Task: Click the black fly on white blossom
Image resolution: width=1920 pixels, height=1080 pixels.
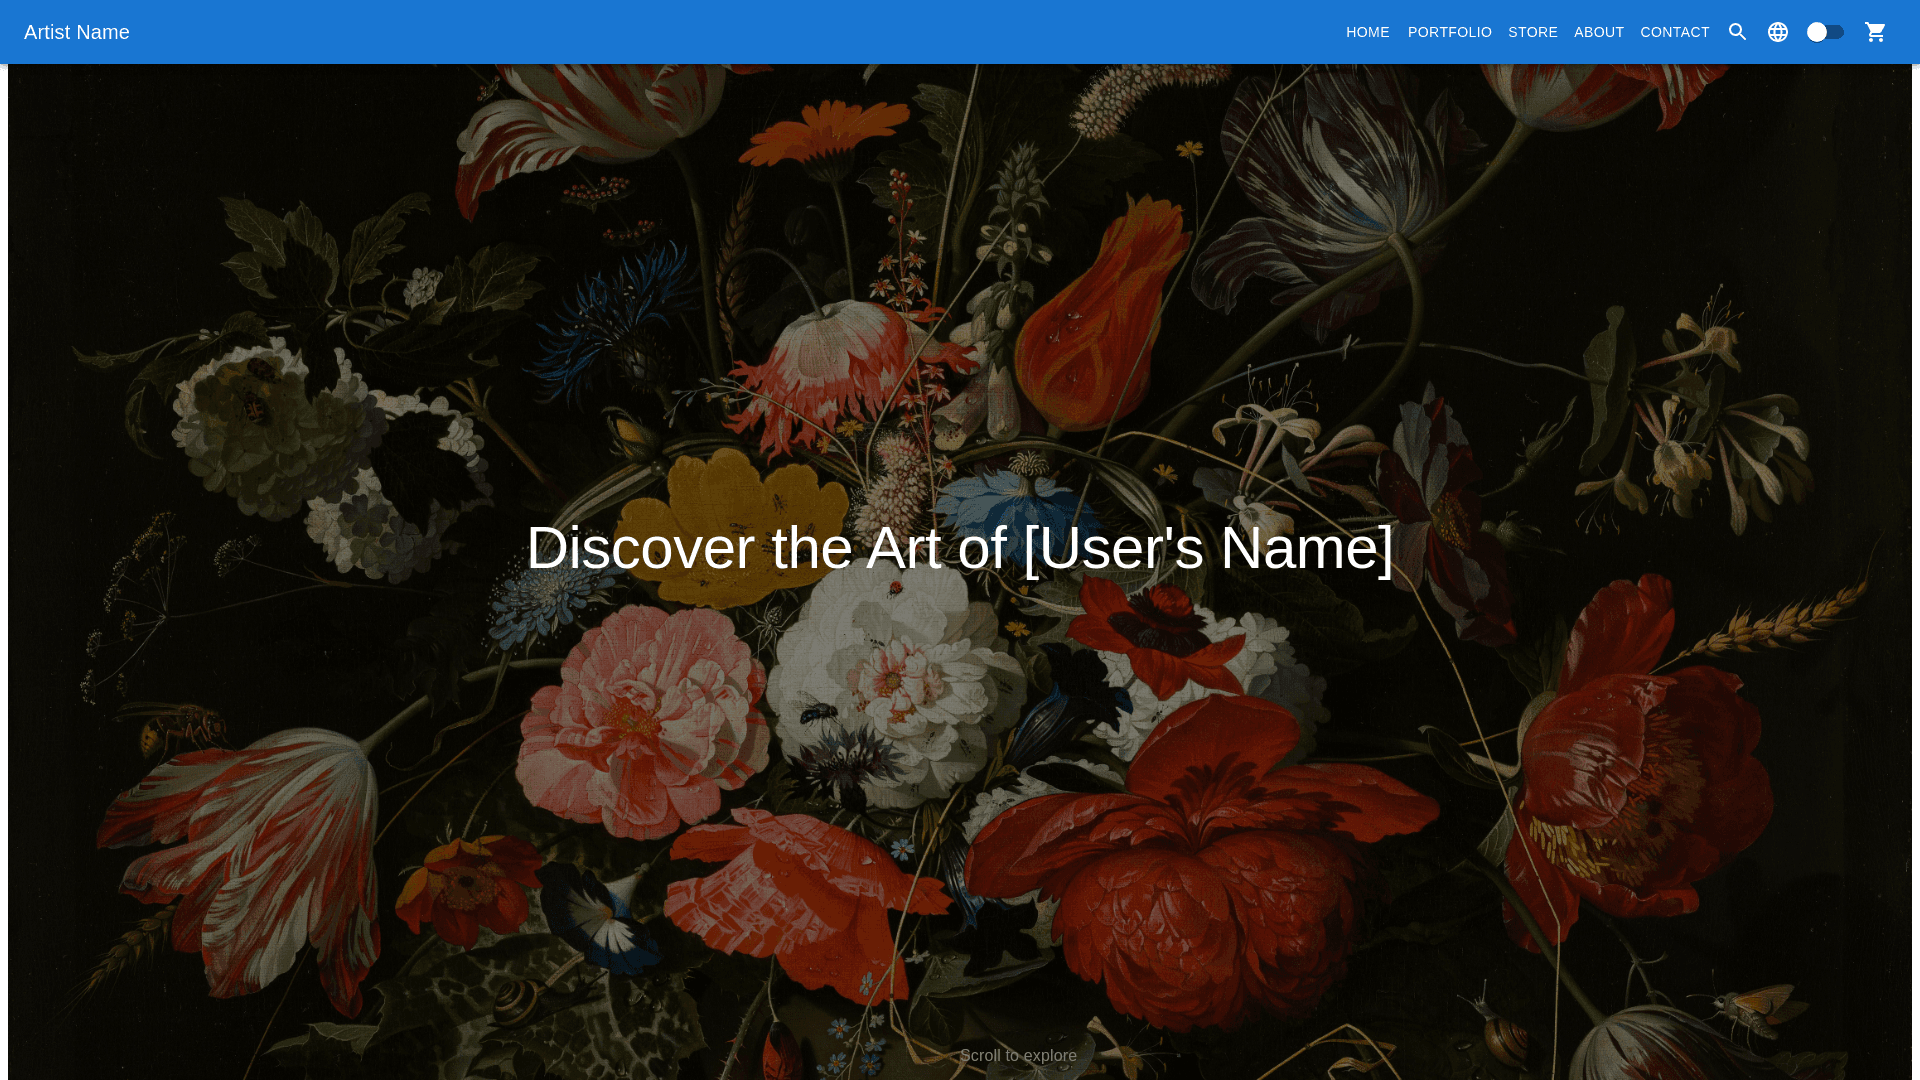Action: (x=817, y=712)
